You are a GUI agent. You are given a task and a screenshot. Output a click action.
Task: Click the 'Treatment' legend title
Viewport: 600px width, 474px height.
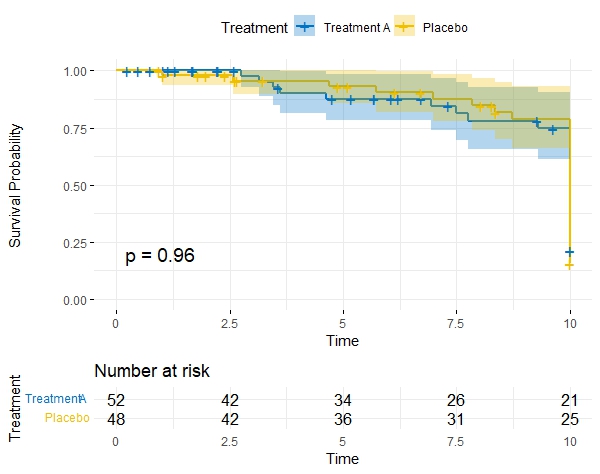click(x=256, y=28)
